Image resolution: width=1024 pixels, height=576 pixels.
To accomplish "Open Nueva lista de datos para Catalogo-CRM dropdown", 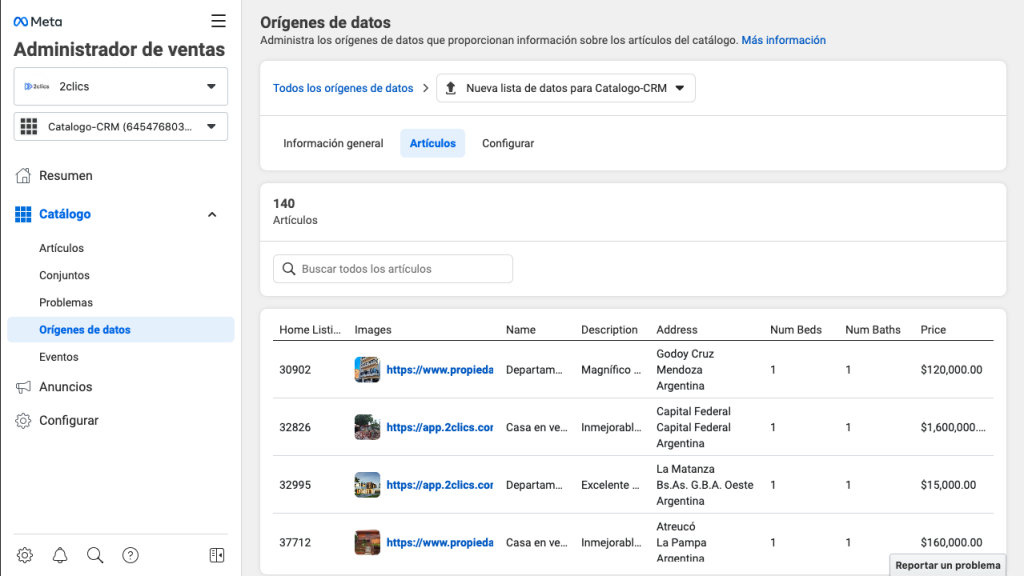I will point(566,88).
